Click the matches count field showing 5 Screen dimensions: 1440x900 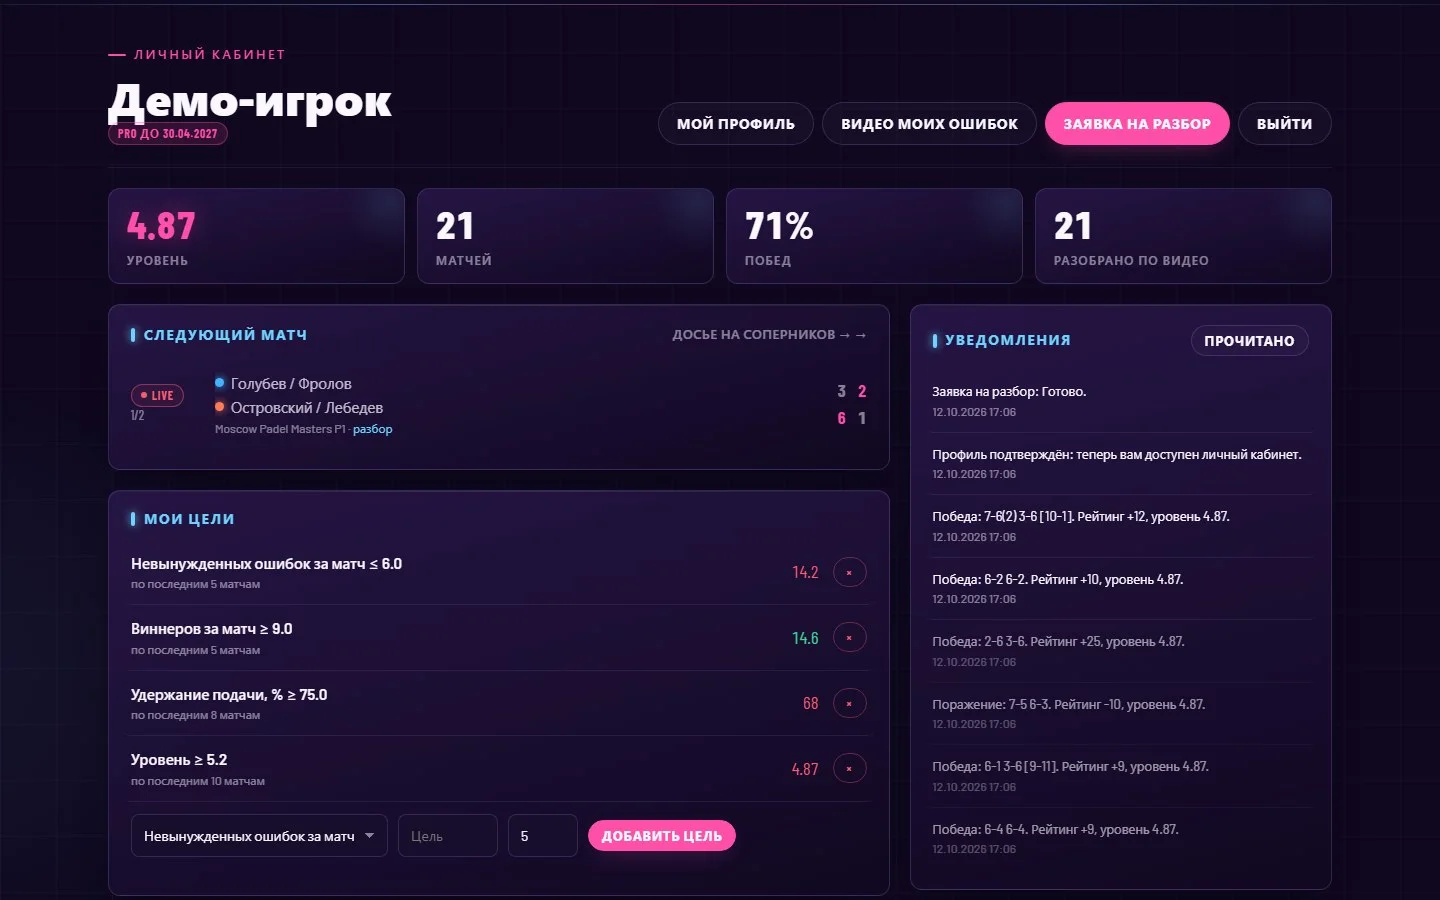[542, 836]
